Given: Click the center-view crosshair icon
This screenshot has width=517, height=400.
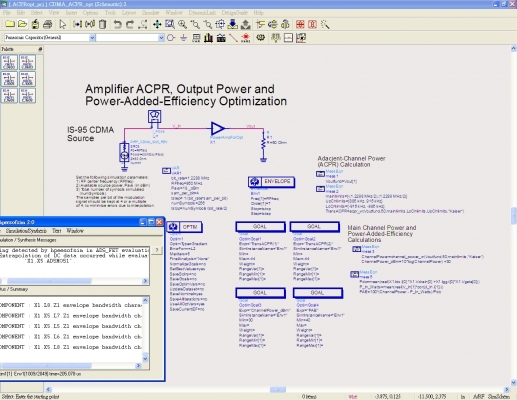Looking at the screenshot, I should (x=220, y=24).
